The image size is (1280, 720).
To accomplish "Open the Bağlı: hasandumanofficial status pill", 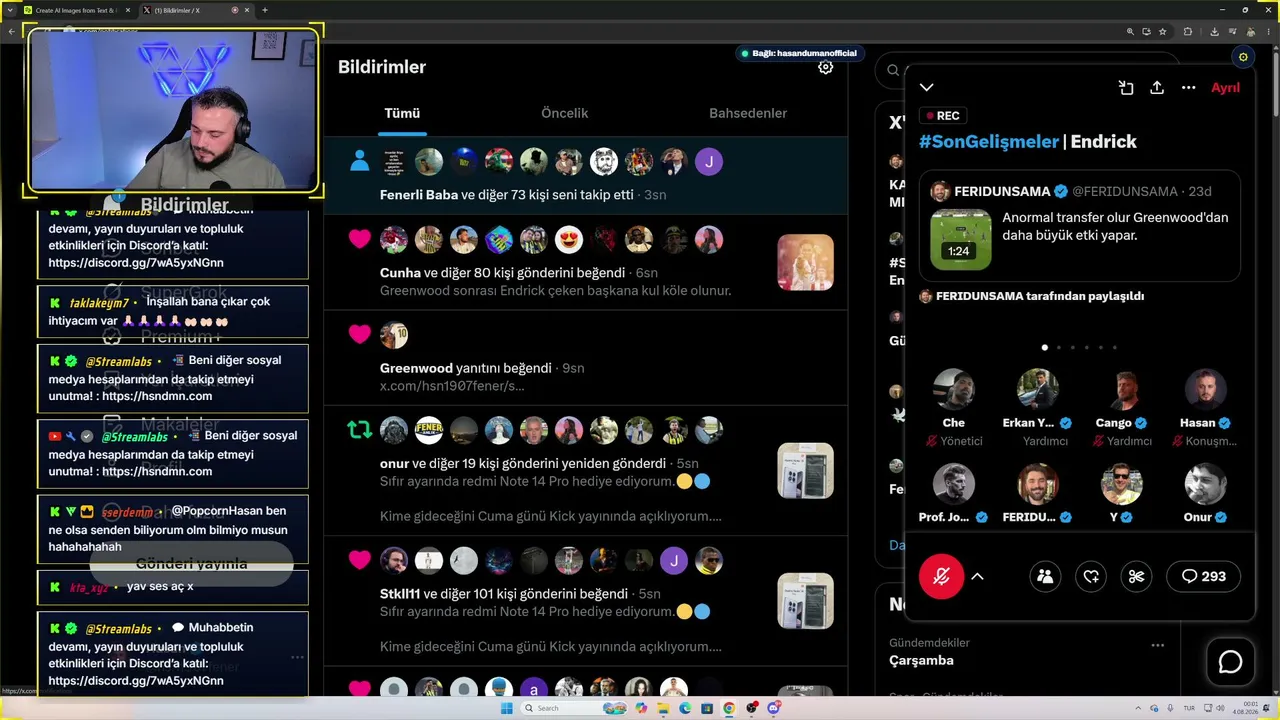I will pyautogui.click(x=798, y=53).
